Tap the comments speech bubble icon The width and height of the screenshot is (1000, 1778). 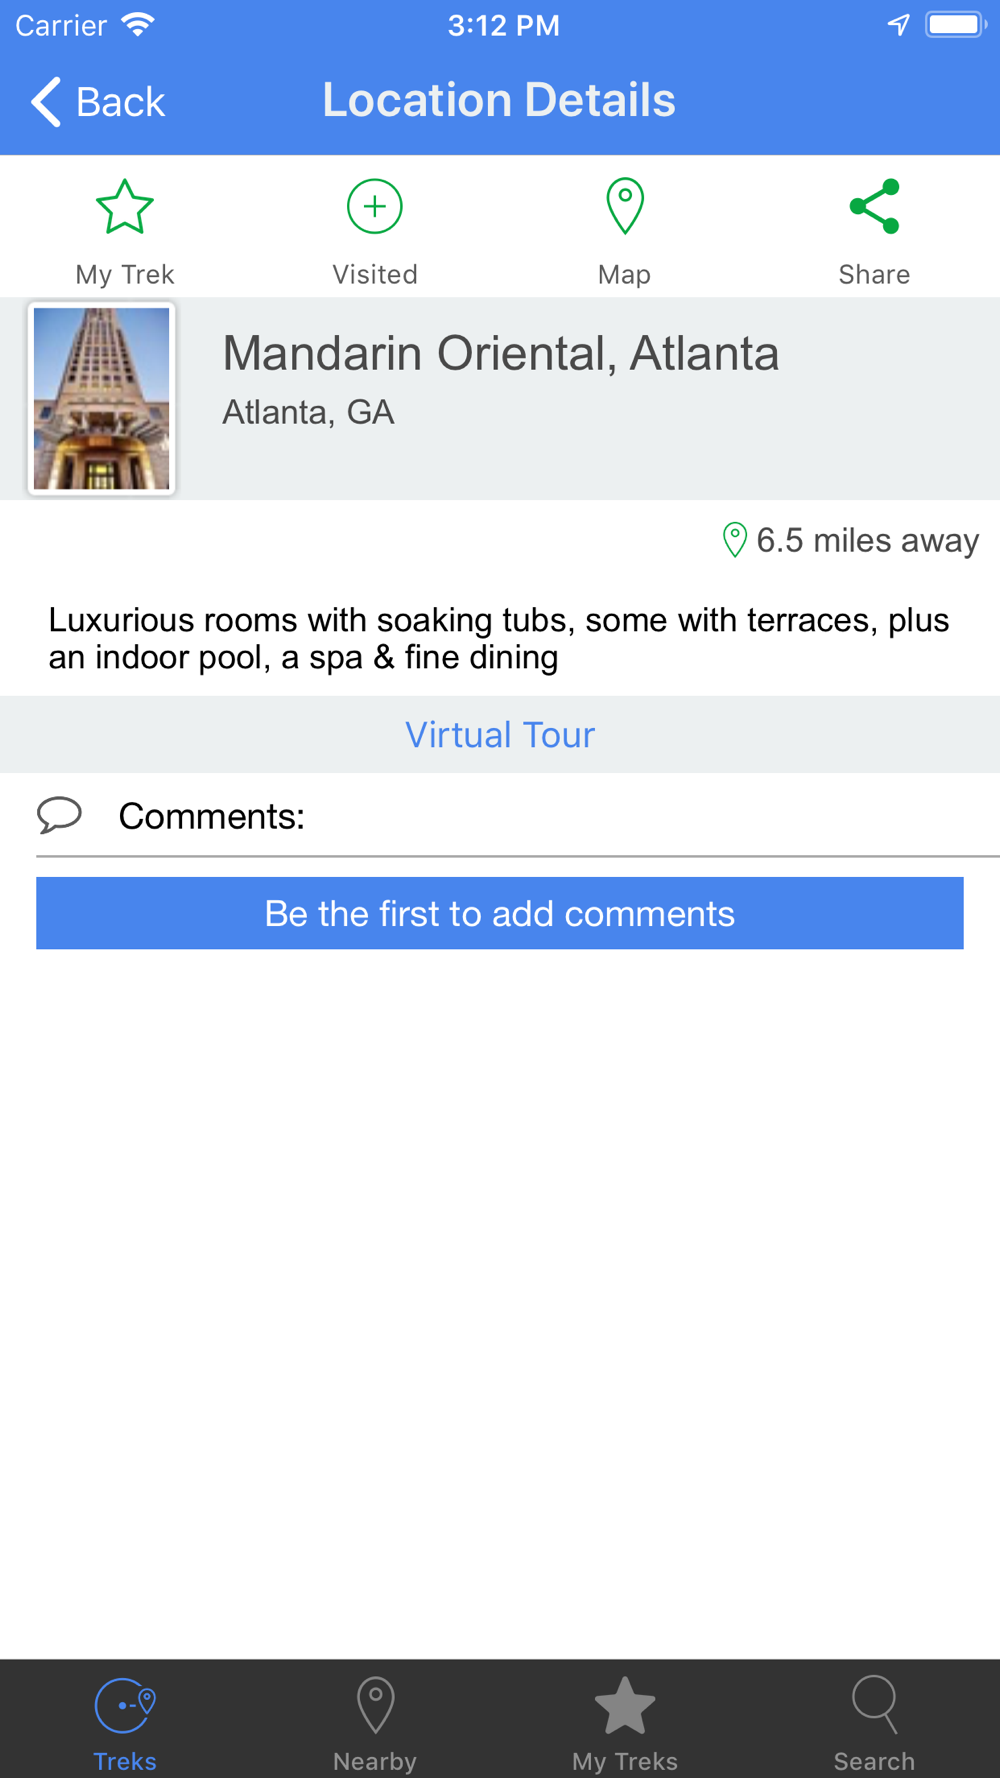59,815
